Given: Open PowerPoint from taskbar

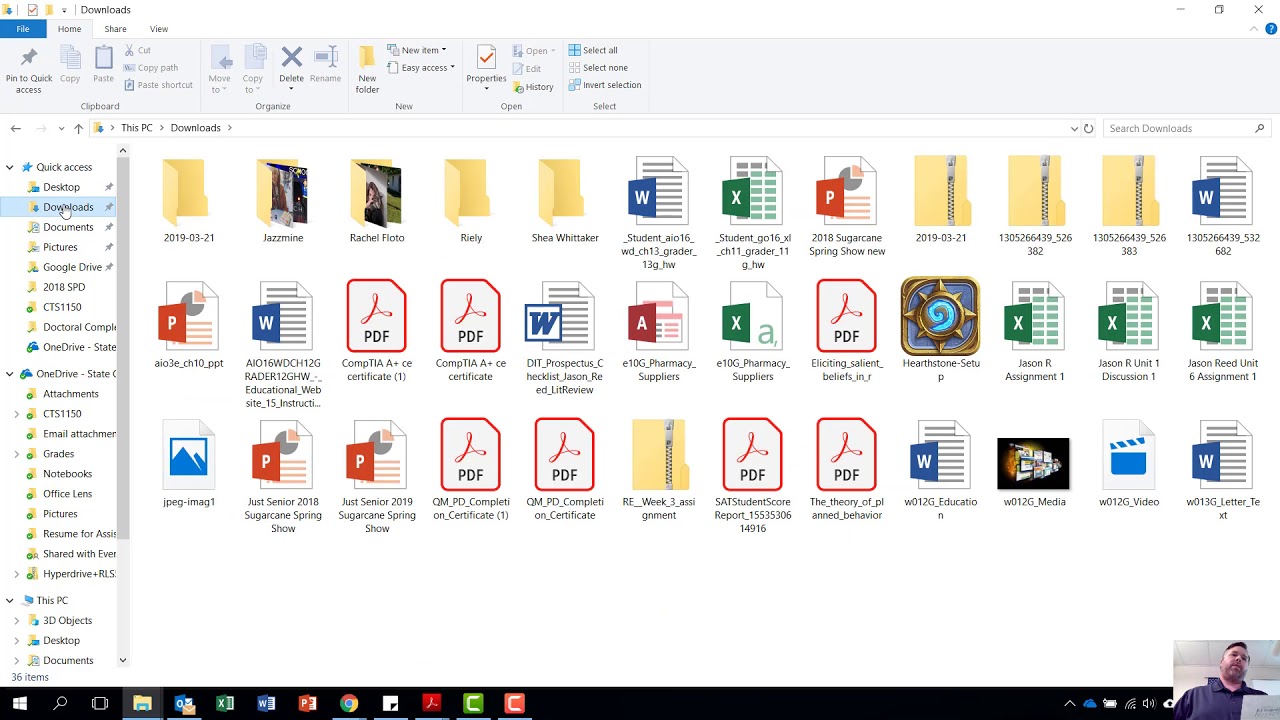Looking at the screenshot, I should (x=307, y=704).
